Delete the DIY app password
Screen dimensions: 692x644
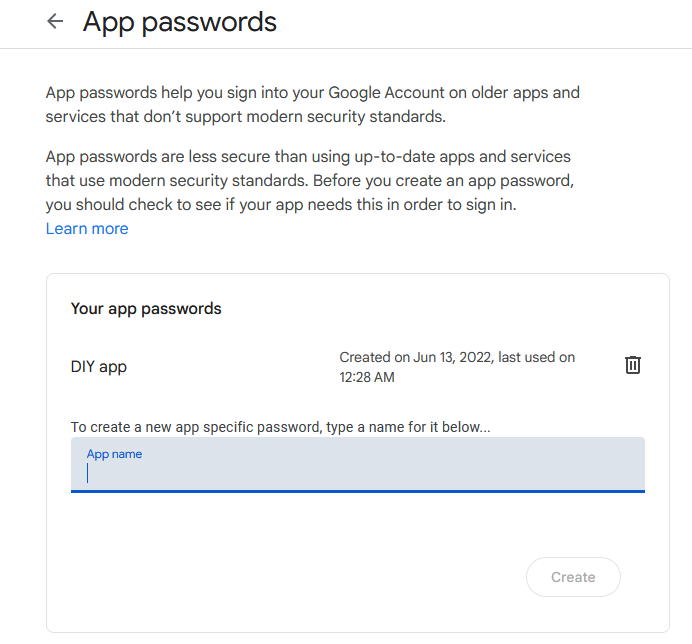[632, 365]
